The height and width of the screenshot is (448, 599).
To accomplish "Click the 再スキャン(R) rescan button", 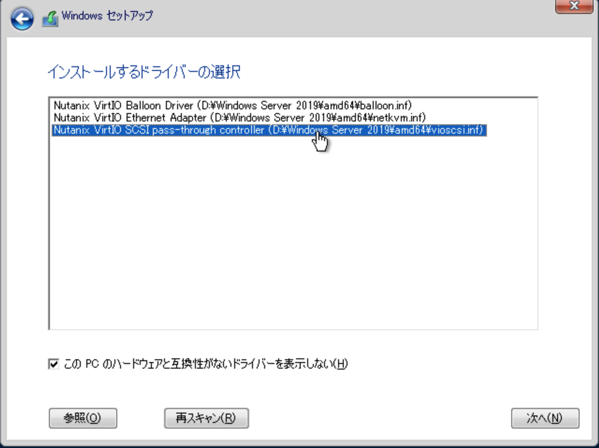I will click(x=206, y=418).
